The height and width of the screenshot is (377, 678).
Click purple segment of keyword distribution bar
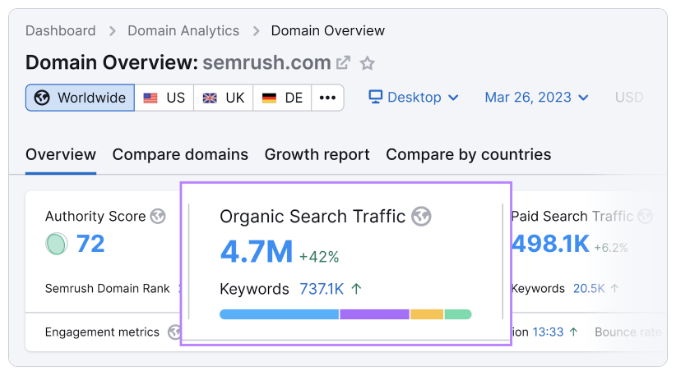374,314
